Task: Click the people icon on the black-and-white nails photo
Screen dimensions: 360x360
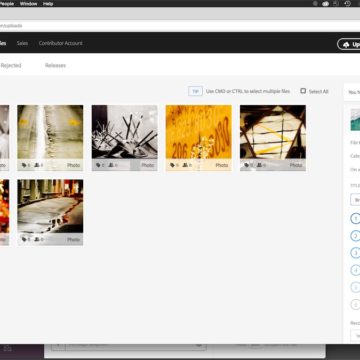Action: tap(111, 165)
